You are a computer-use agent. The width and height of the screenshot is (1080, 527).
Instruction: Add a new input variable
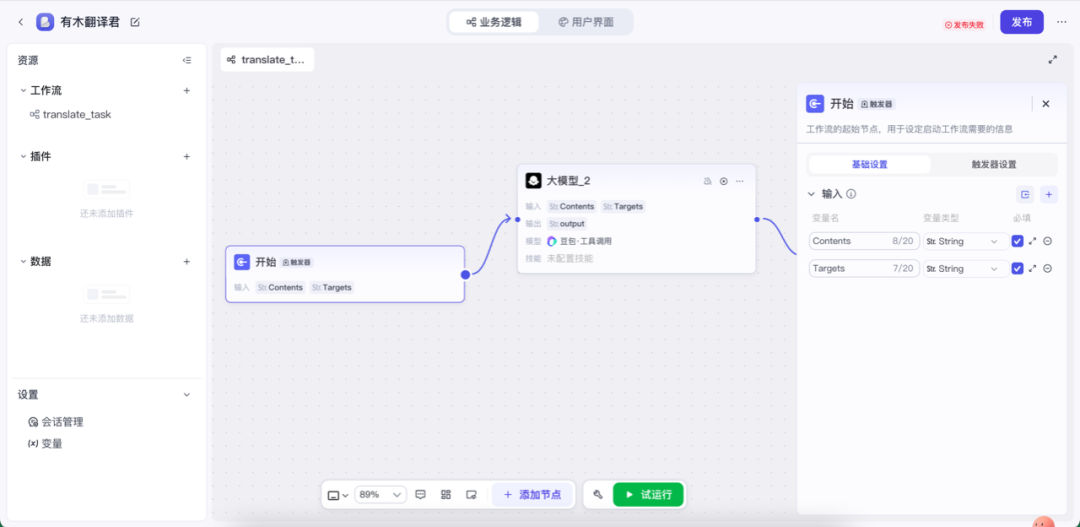[1048, 194]
